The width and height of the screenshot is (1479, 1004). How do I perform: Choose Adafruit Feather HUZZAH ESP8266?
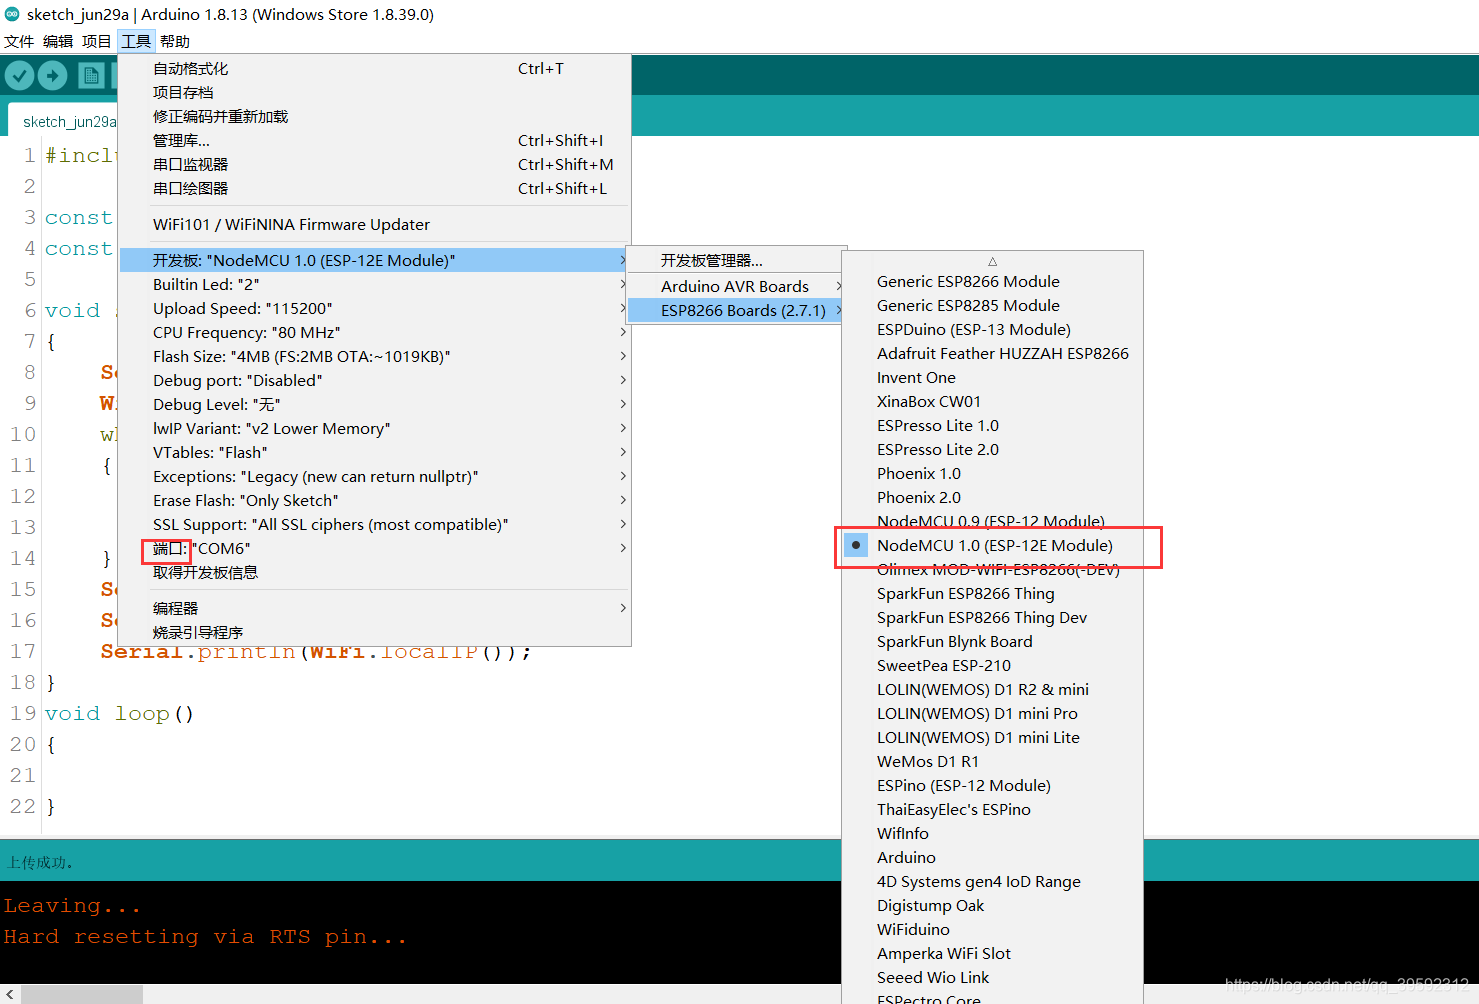(992, 353)
